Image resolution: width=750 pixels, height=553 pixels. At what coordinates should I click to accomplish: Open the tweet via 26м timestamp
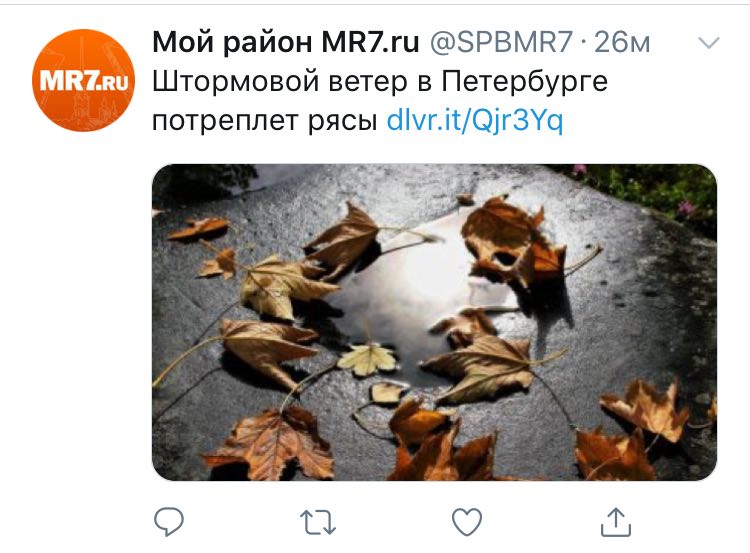pos(622,42)
